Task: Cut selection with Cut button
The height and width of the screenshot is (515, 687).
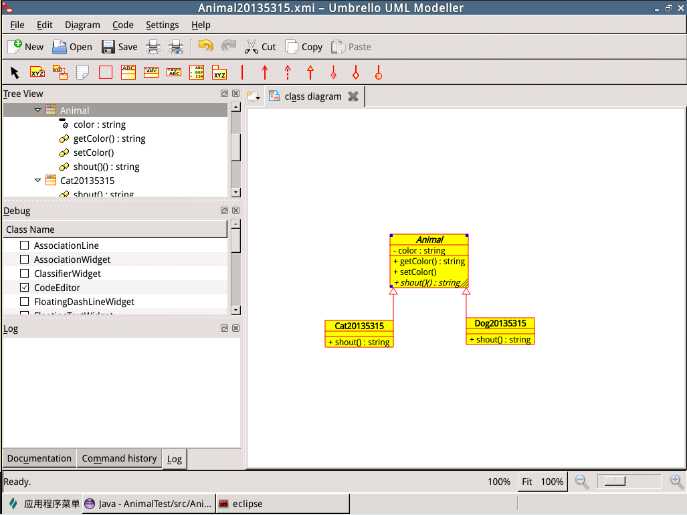Action: coord(260,46)
